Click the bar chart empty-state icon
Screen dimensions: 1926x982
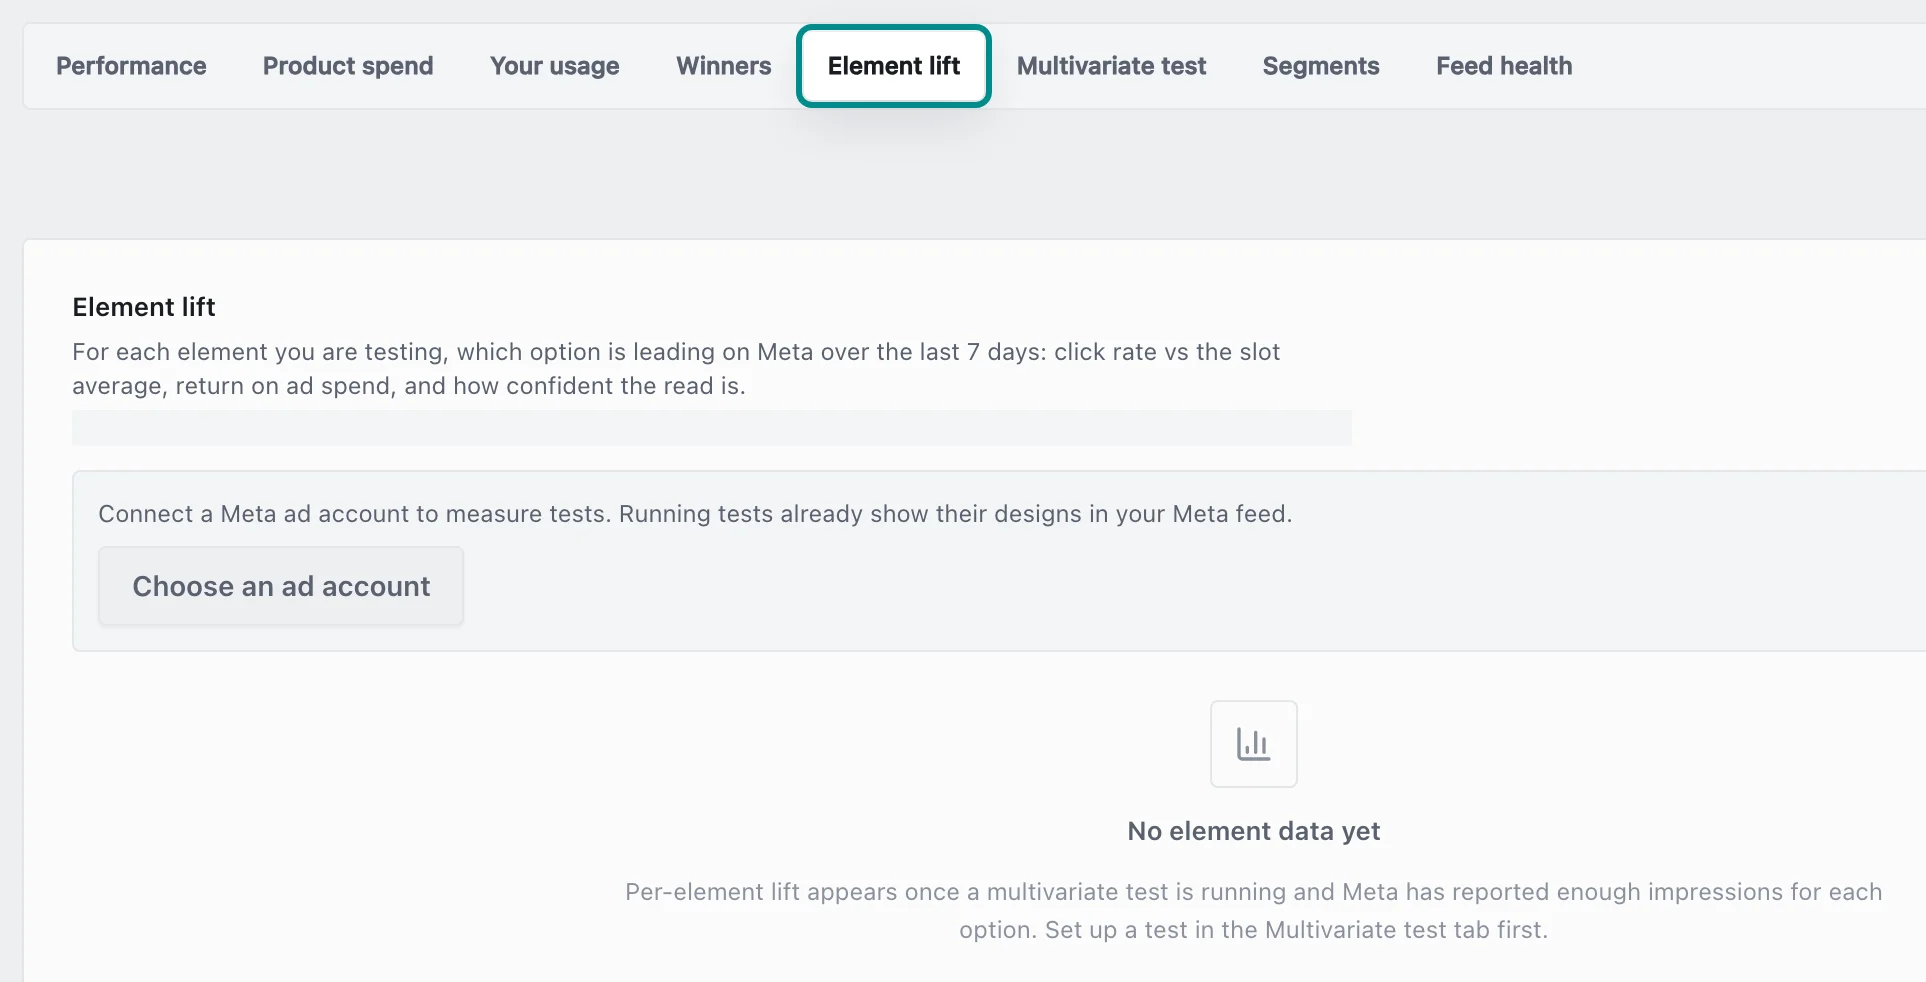click(1254, 744)
